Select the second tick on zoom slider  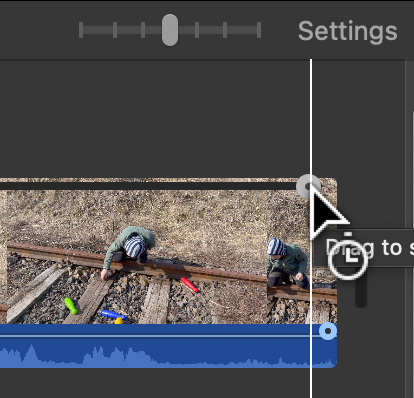point(115,30)
